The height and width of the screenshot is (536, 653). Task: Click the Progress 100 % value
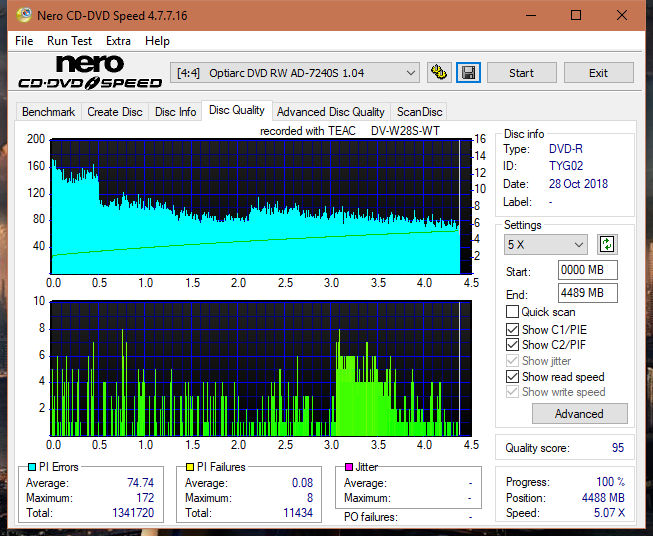point(611,482)
